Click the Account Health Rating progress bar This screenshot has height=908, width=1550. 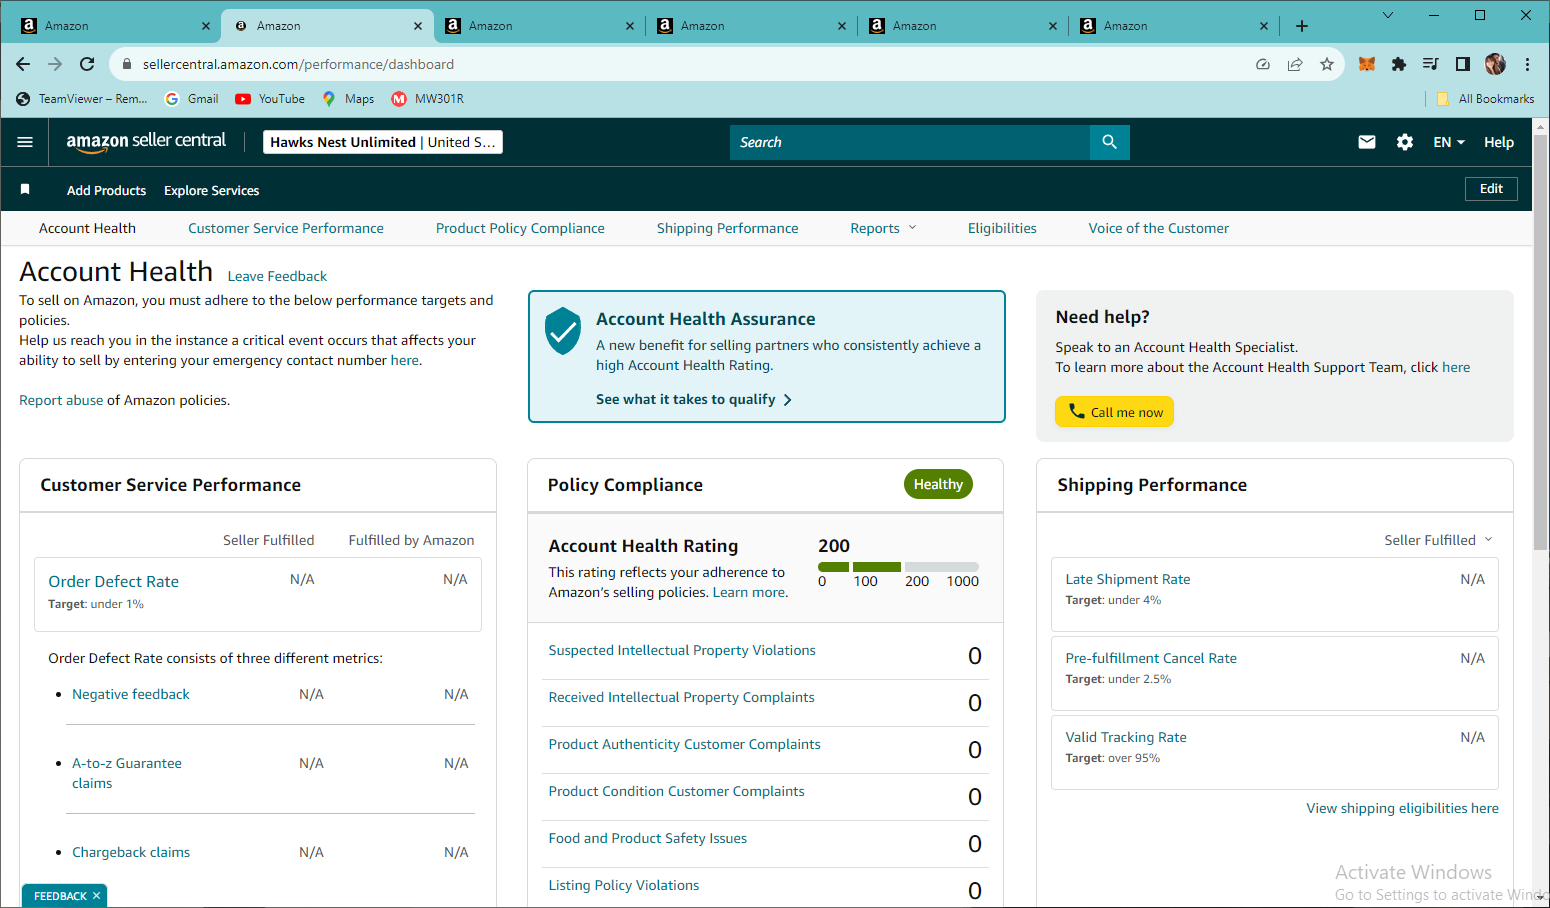898,567
